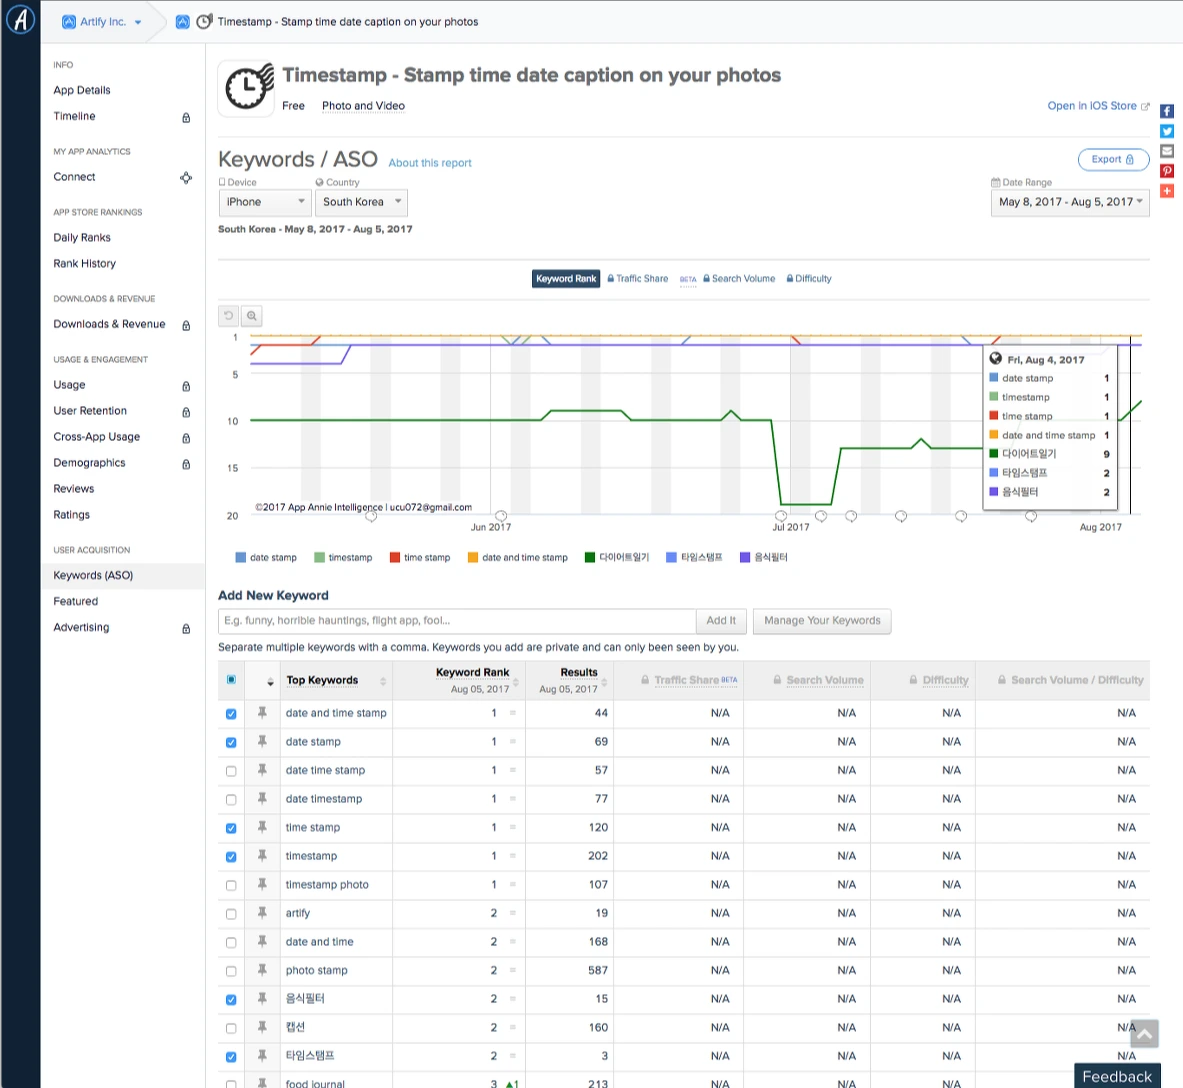Click the Downloads & Revenue lock icon
Image resolution: width=1183 pixels, height=1088 pixels.
click(x=186, y=325)
